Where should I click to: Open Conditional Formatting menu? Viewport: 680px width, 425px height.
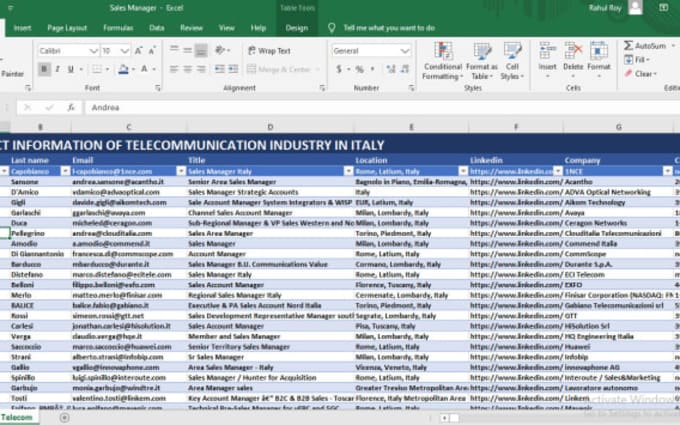tap(443, 61)
